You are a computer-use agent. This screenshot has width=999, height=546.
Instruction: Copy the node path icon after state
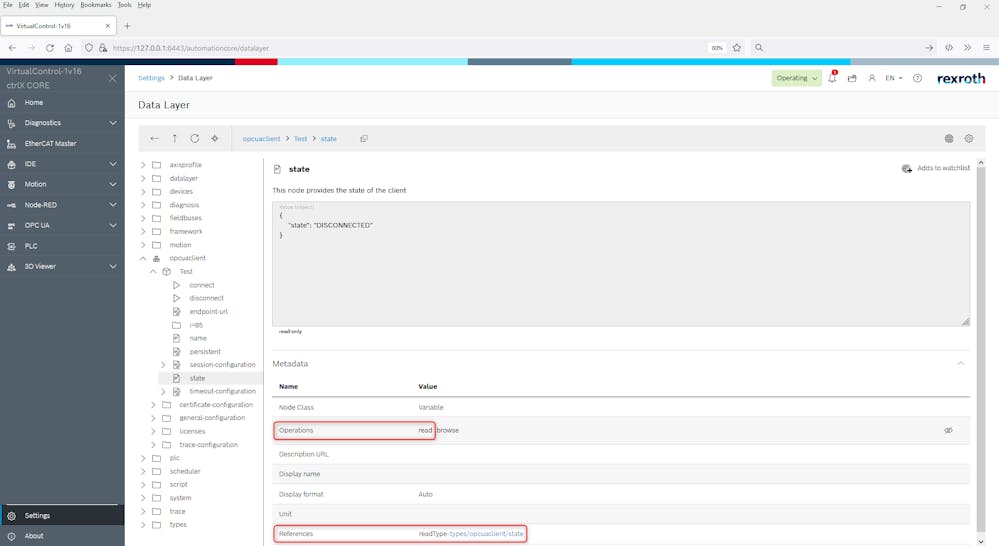coord(364,139)
